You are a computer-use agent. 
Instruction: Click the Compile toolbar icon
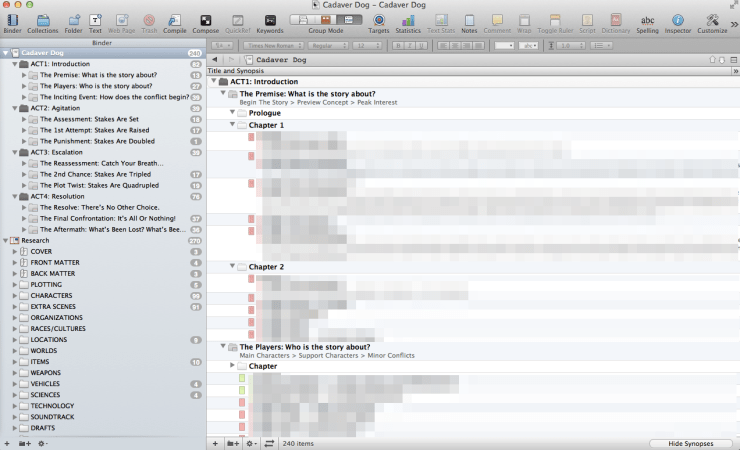(x=175, y=20)
